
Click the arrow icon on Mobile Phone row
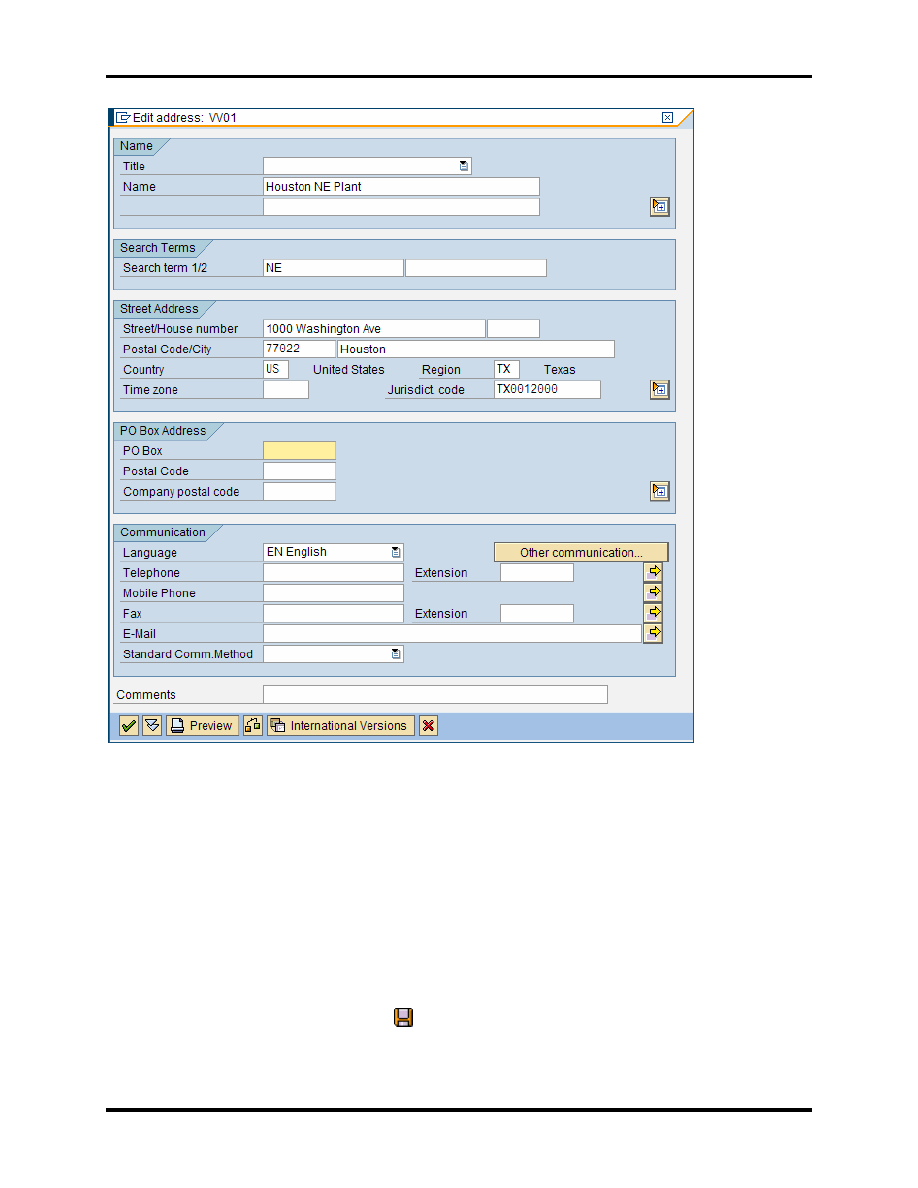(653, 592)
